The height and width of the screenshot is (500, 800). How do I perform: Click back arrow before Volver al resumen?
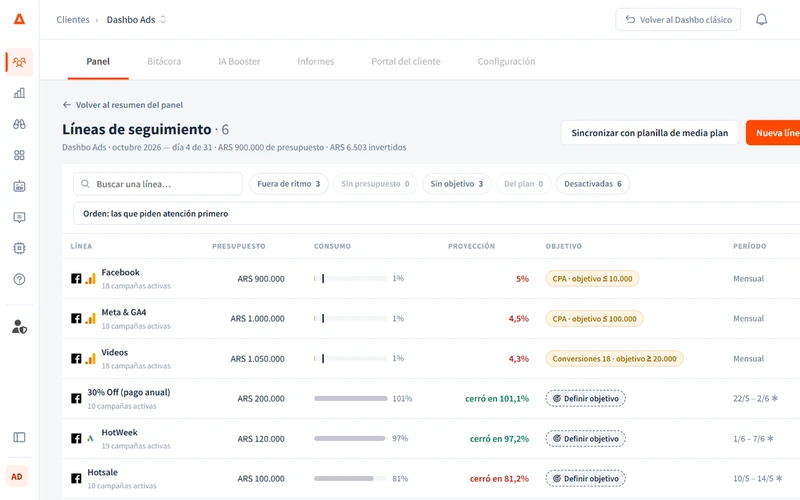(67, 105)
